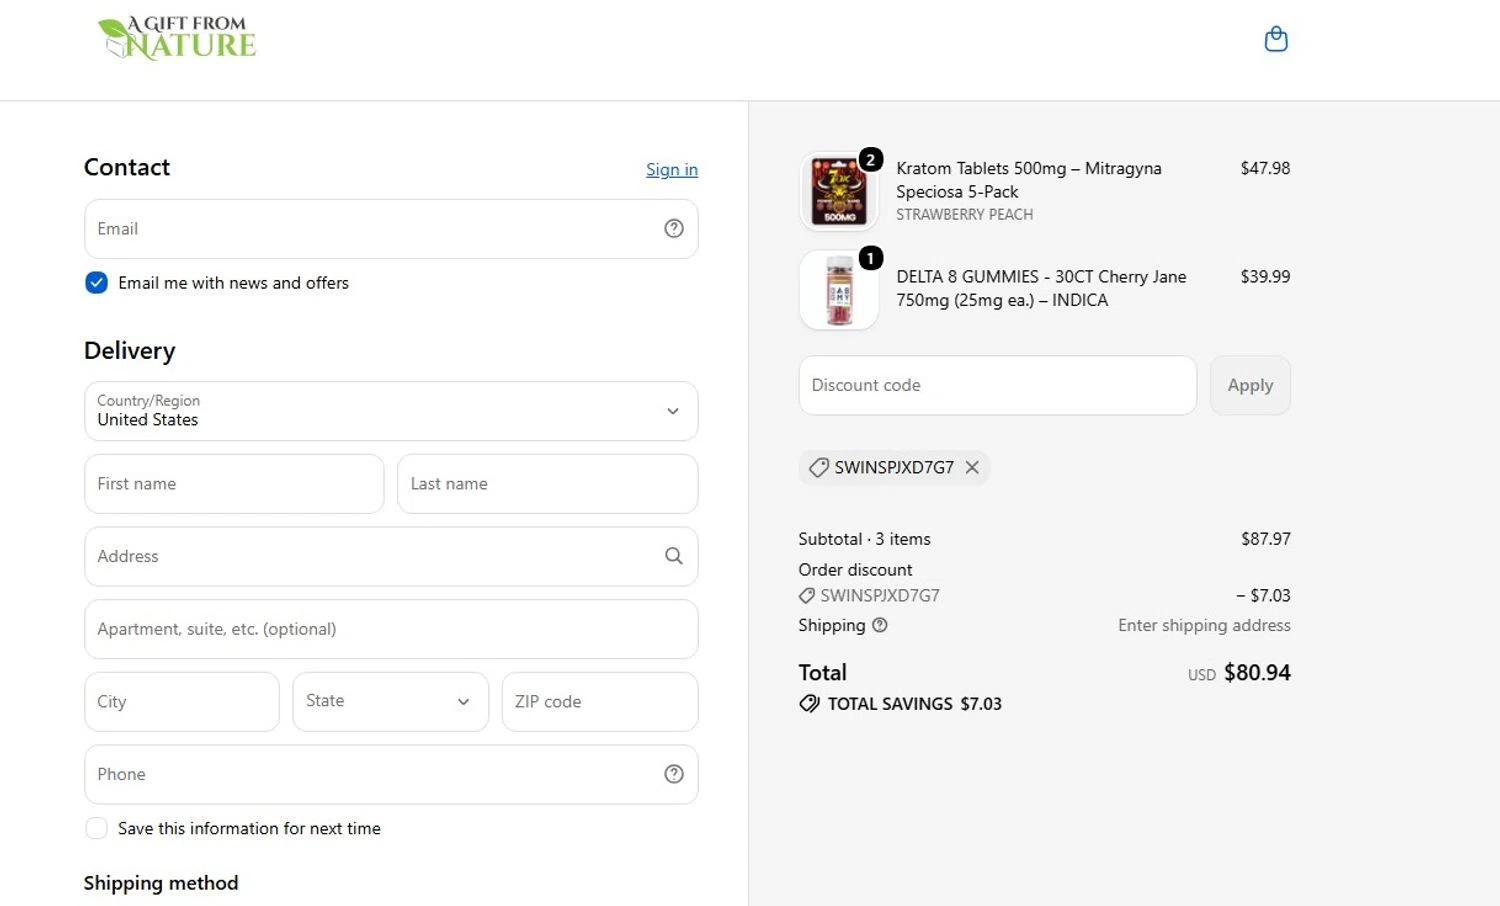Click the search icon in Address field

[x=674, y=556]
